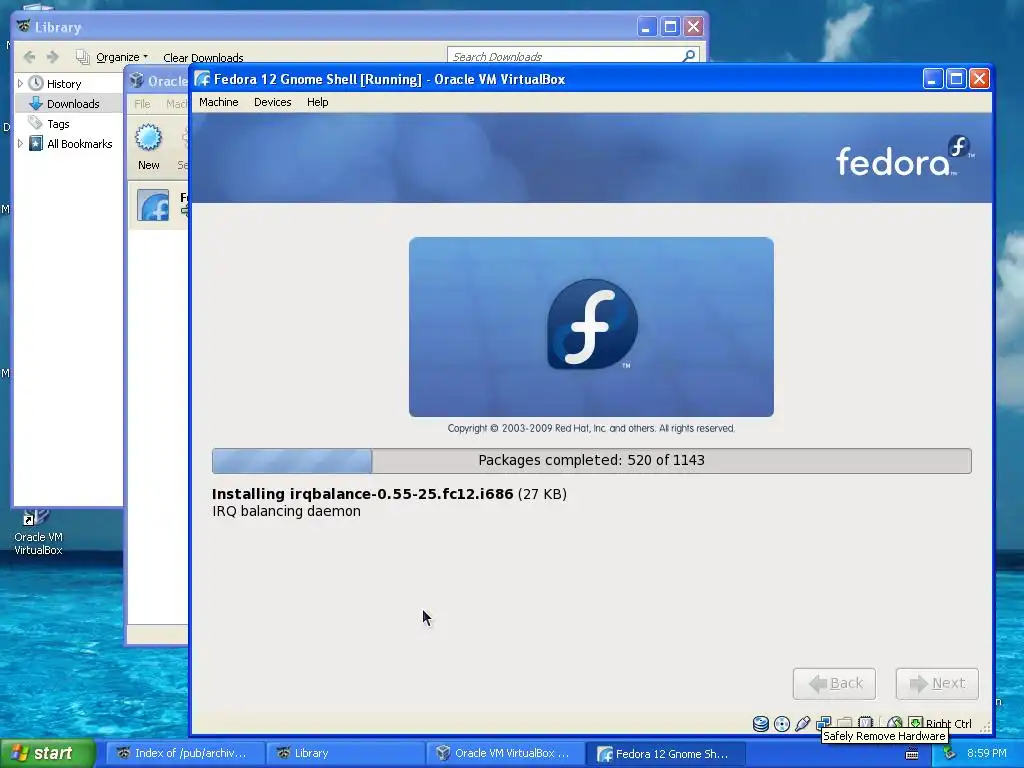Click the mouse integration icon in VM status bar

click(895, 722)
